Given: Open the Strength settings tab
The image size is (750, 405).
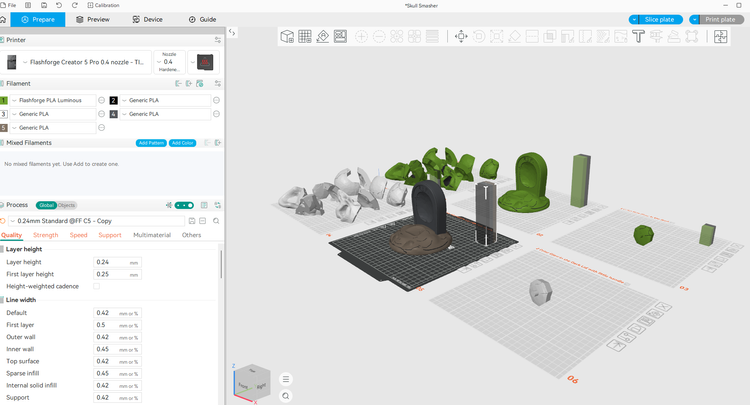Looking at the screenshot, I should tap(45, 235).
